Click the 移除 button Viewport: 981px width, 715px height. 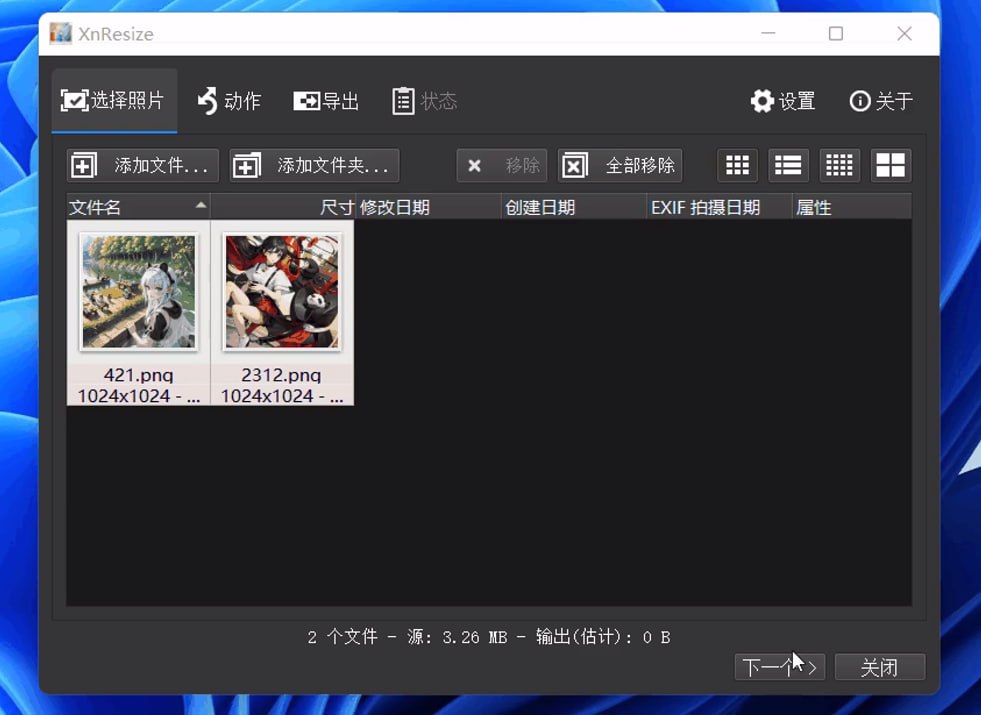[x=502, y=166]
